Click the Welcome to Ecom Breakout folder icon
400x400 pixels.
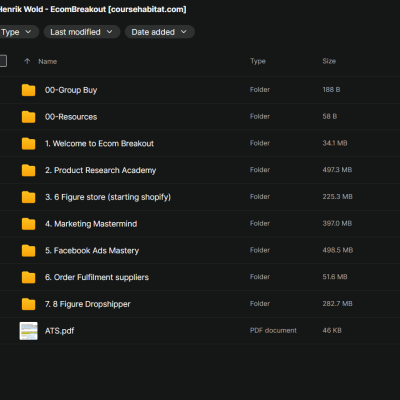28,144
